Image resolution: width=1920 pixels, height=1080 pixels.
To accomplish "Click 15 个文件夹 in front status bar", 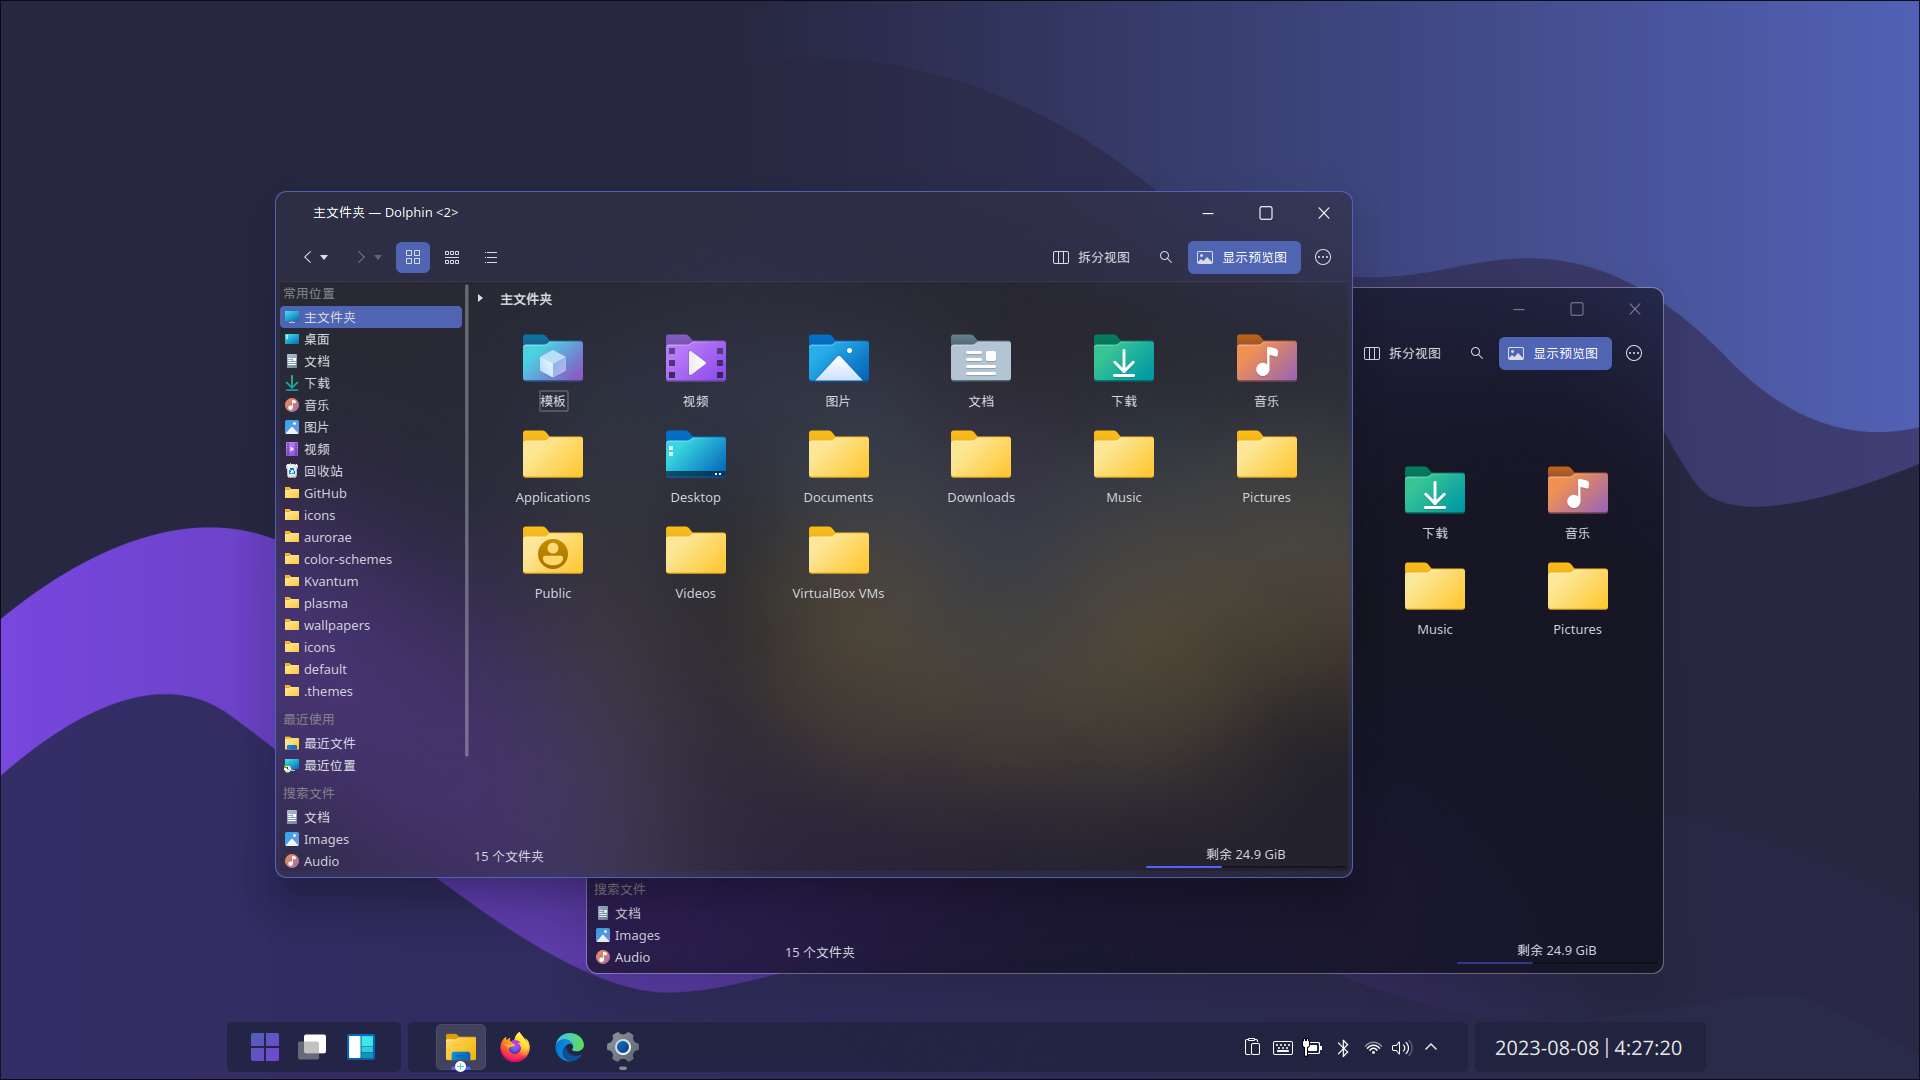I will pos(509,856).
